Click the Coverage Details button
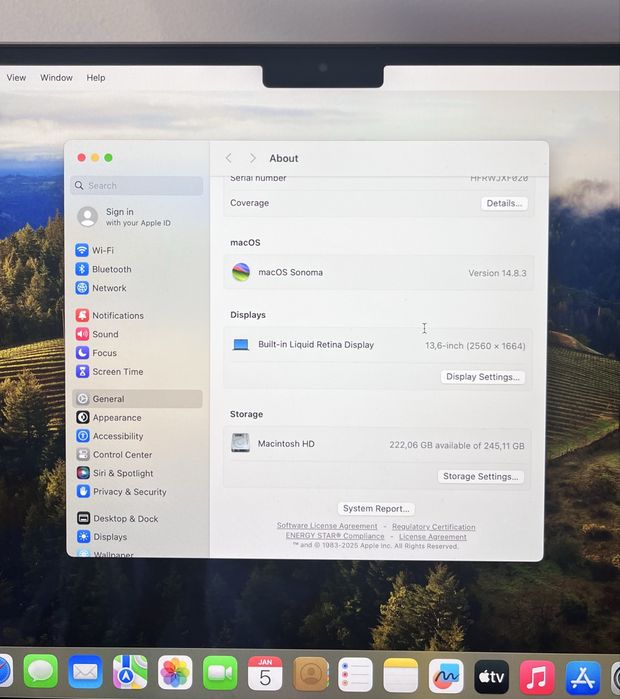 504,203
